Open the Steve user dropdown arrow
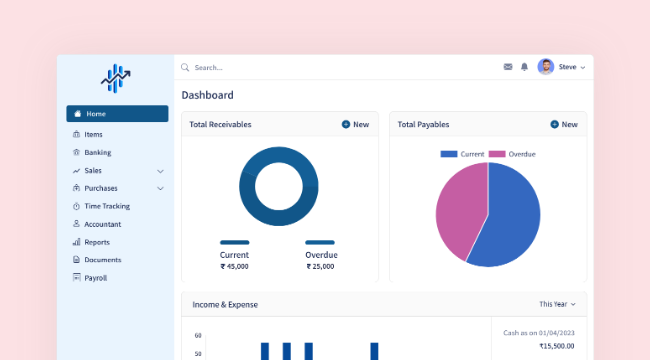The height and width of the screenshot is (360, 650). (x=583, y=67)
